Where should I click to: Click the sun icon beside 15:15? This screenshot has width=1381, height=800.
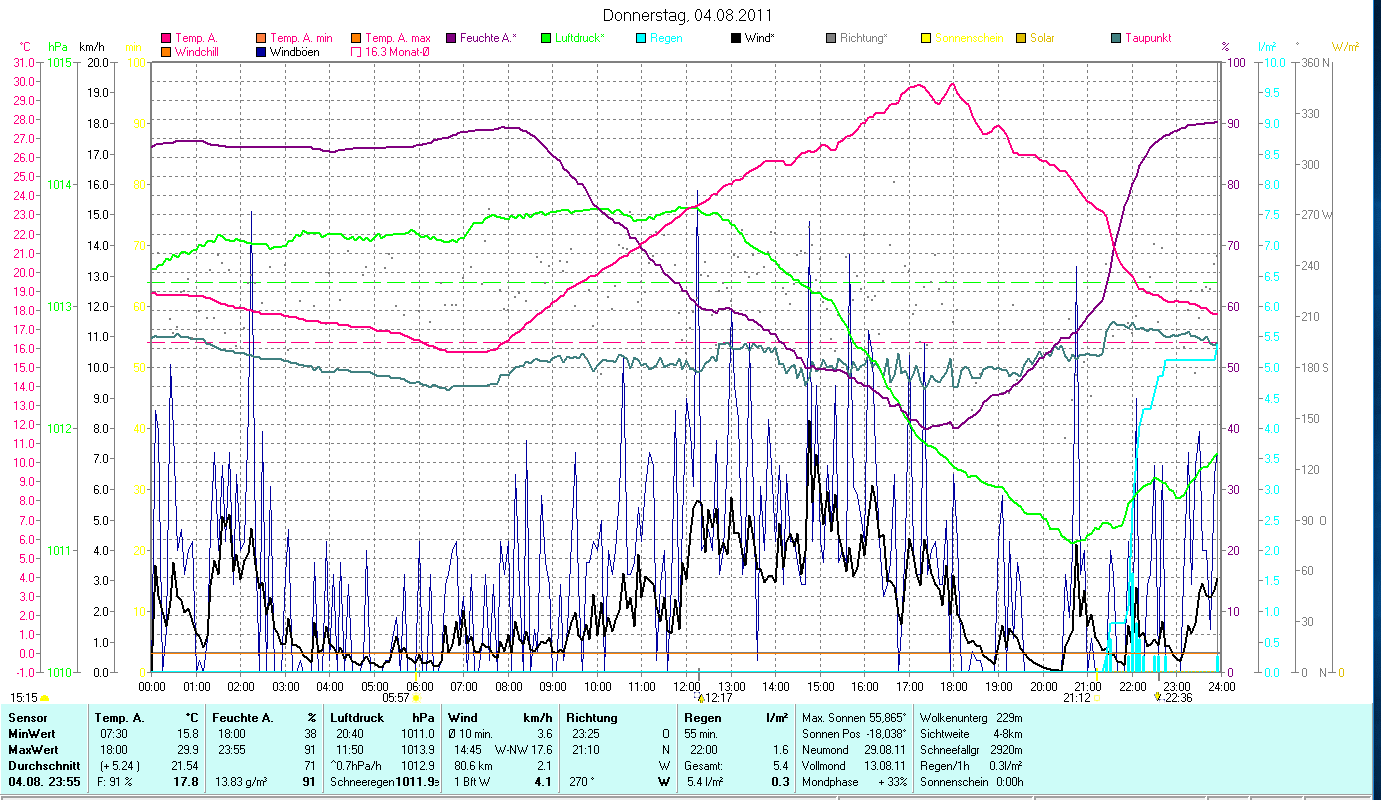point(44,698)
